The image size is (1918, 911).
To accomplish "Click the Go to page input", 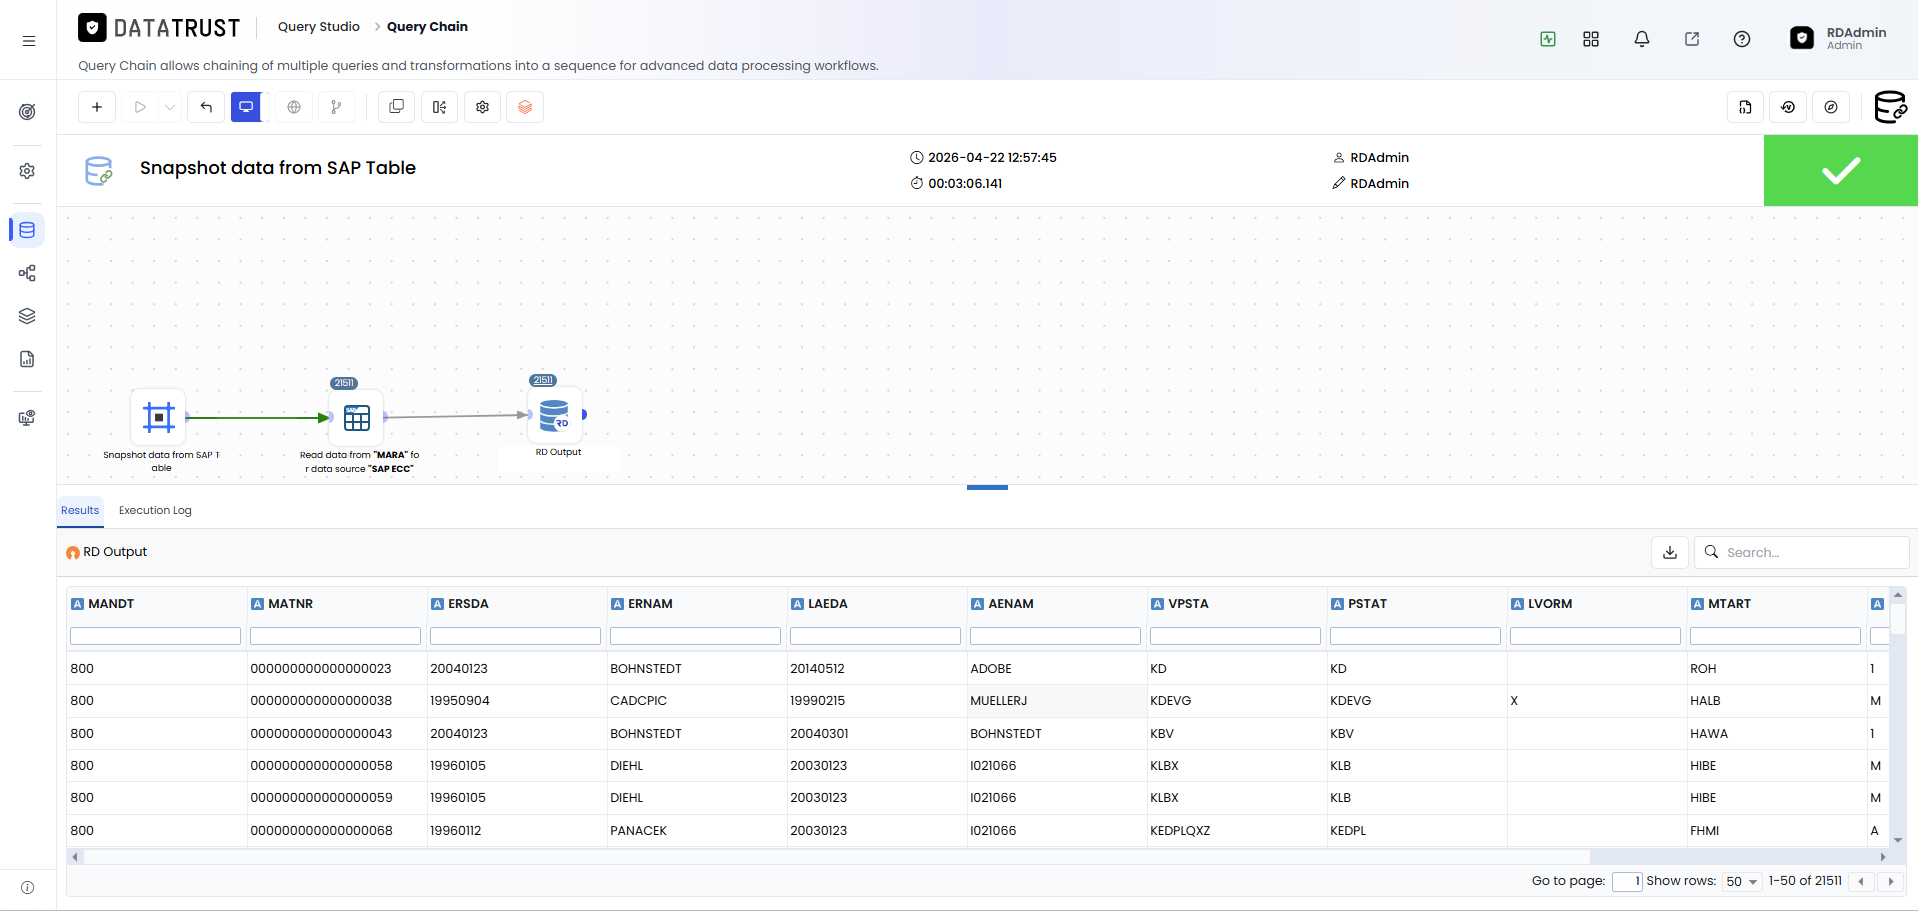I will tap(1627, 881).
